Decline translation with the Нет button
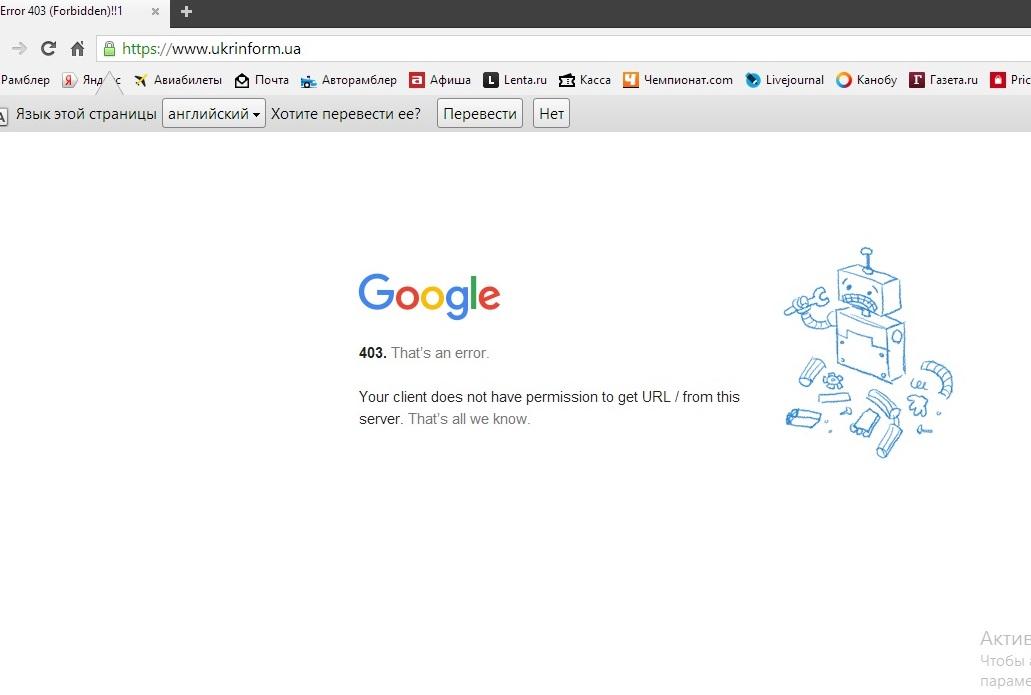Screen dimensions: 1031x695 point(551,114)
